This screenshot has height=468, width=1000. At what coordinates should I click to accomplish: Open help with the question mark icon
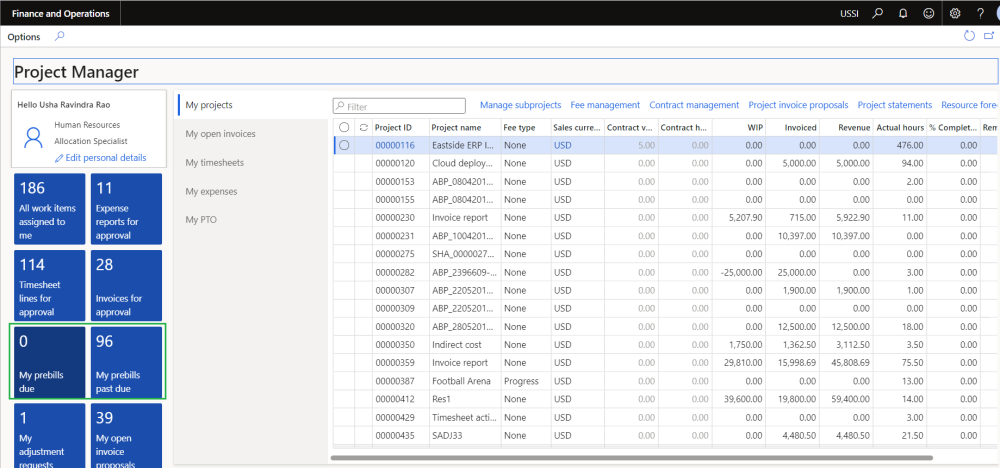point(980,13)
